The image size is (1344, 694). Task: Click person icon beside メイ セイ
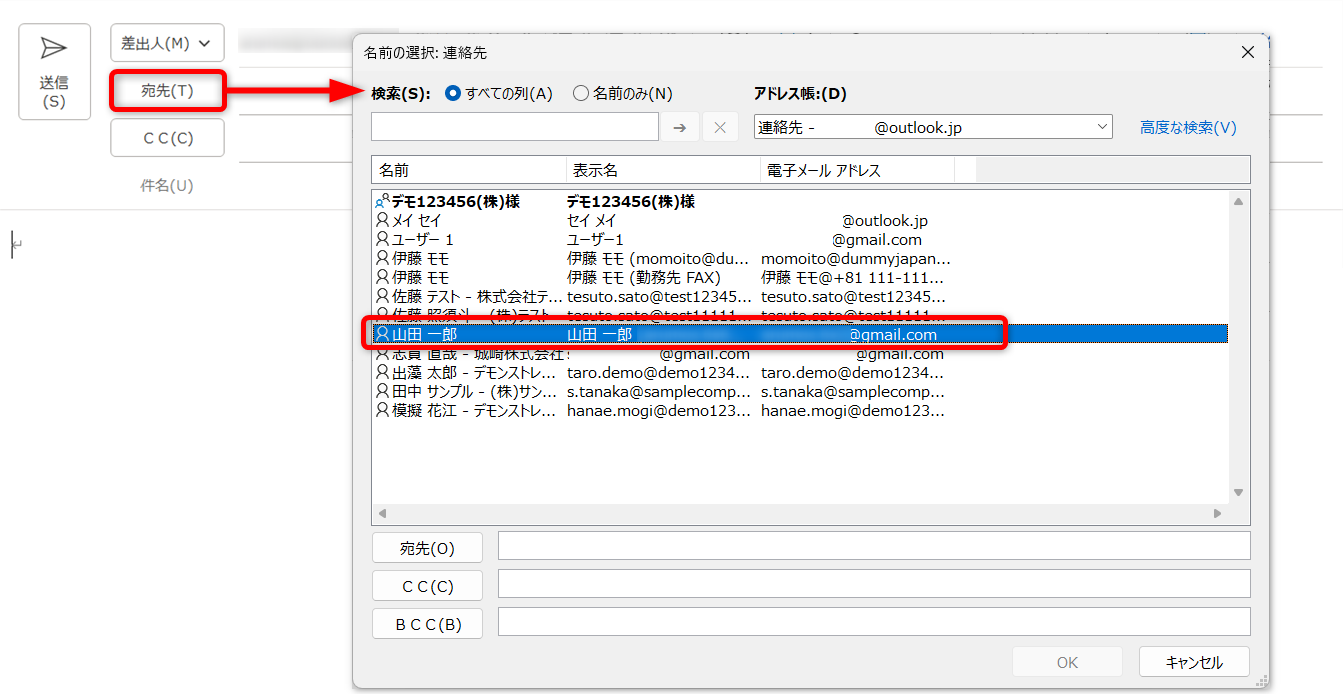point(382,220)
